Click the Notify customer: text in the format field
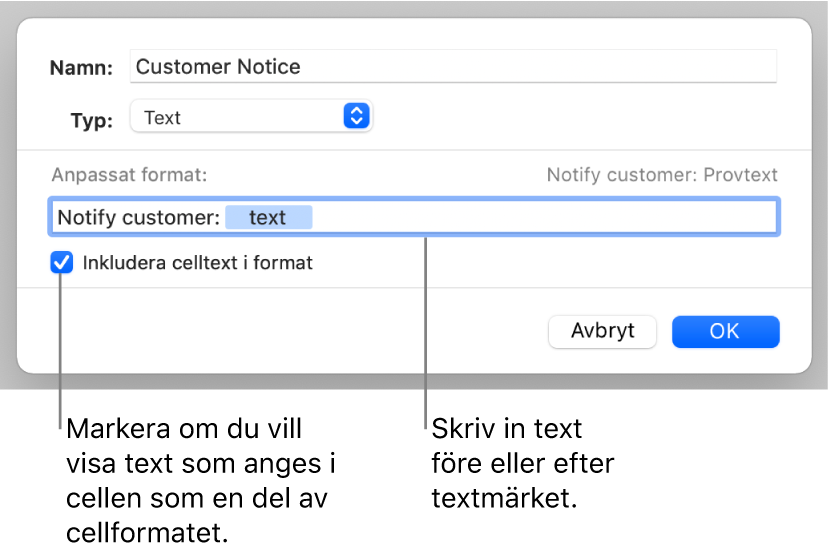828x558 pixels. coord(138,217)
